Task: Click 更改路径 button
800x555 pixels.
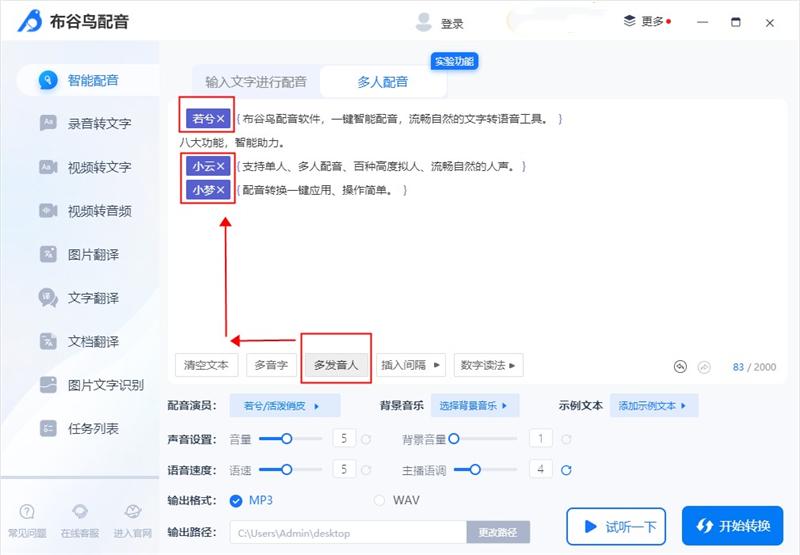Action: (498, 533)
